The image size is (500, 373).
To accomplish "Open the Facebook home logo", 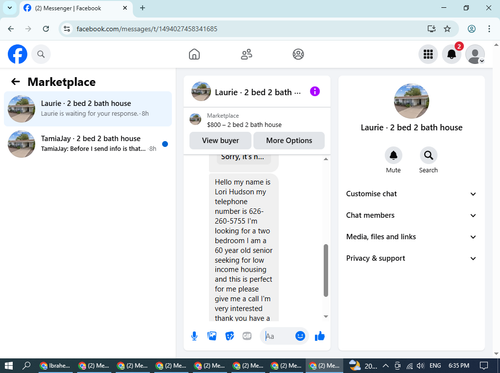I will click(17, 54).
